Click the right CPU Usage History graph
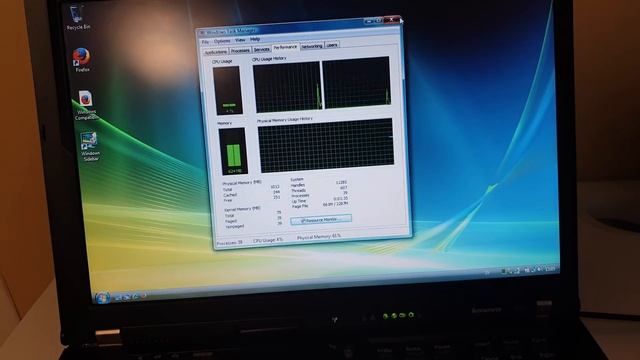This screenshot has height=360, width=640. pyautogui.click(x=356, y=83)
